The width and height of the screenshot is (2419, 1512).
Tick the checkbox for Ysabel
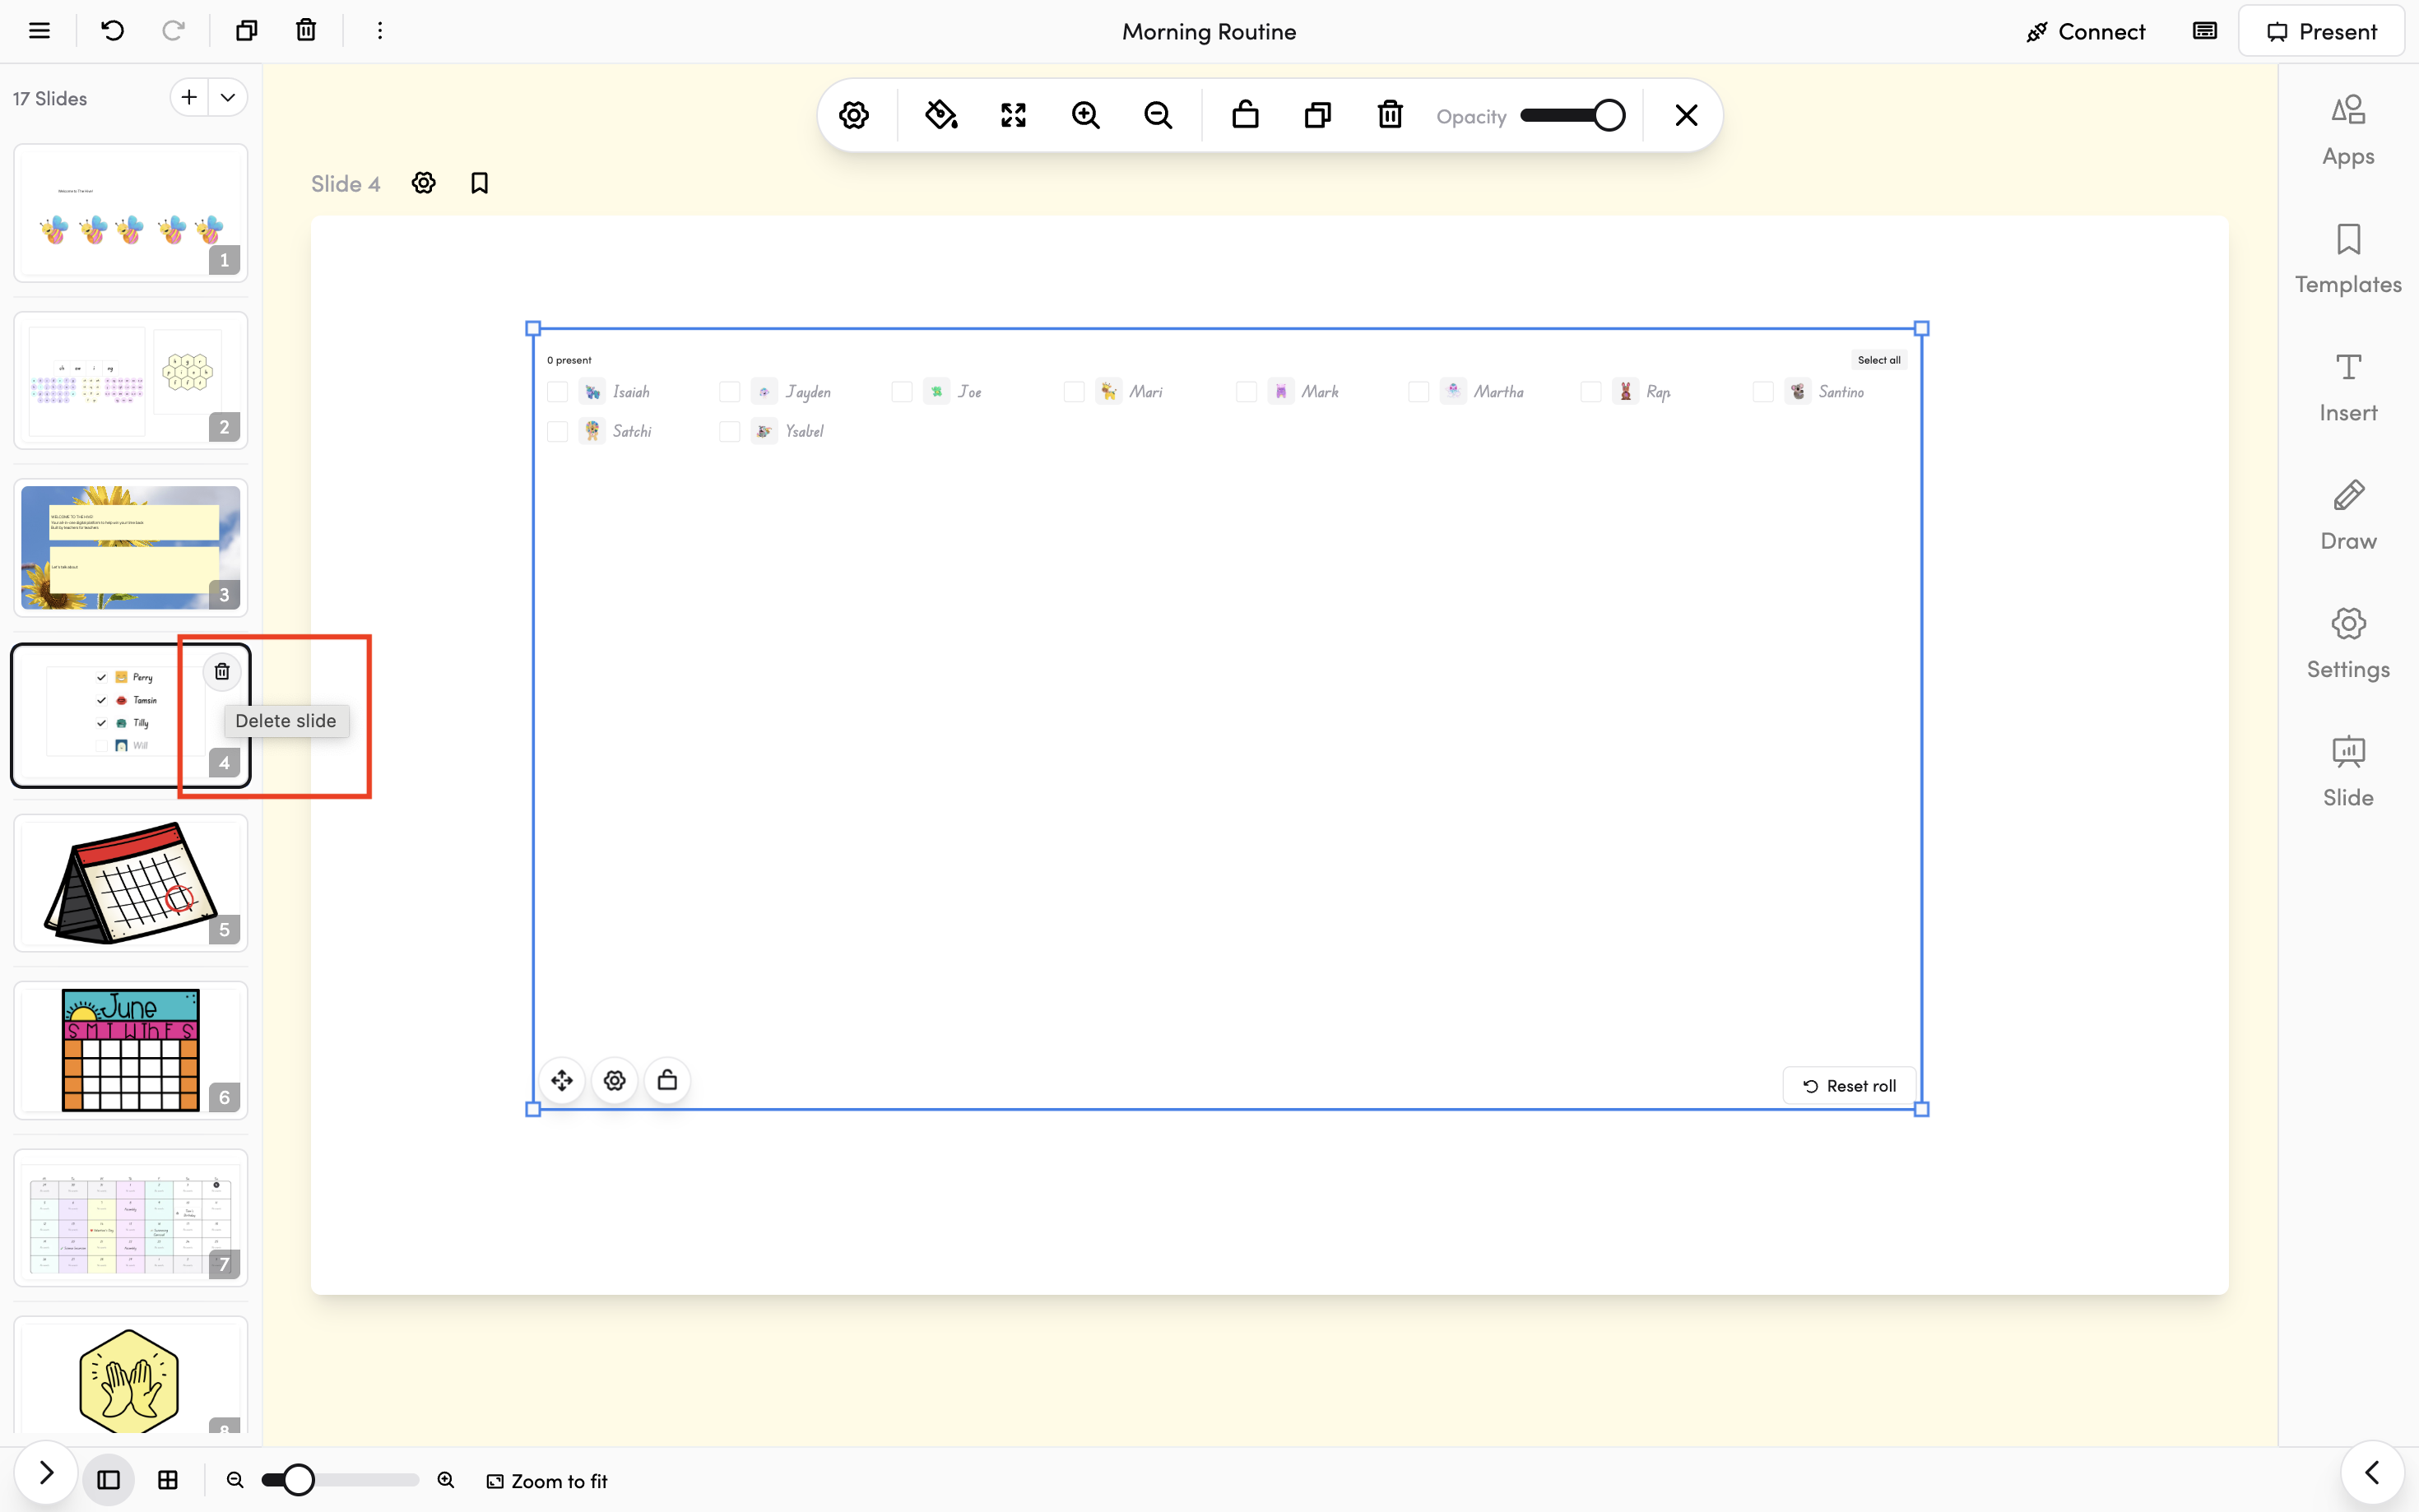(x=729, y=431)
